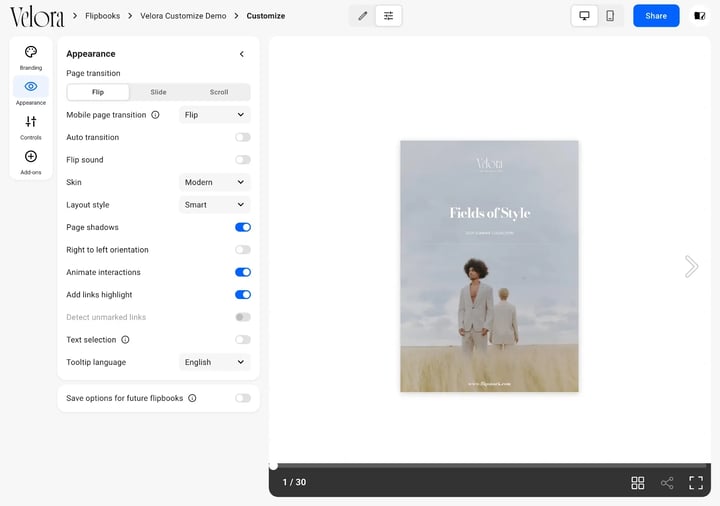Select Flip page transition tab

98,92
